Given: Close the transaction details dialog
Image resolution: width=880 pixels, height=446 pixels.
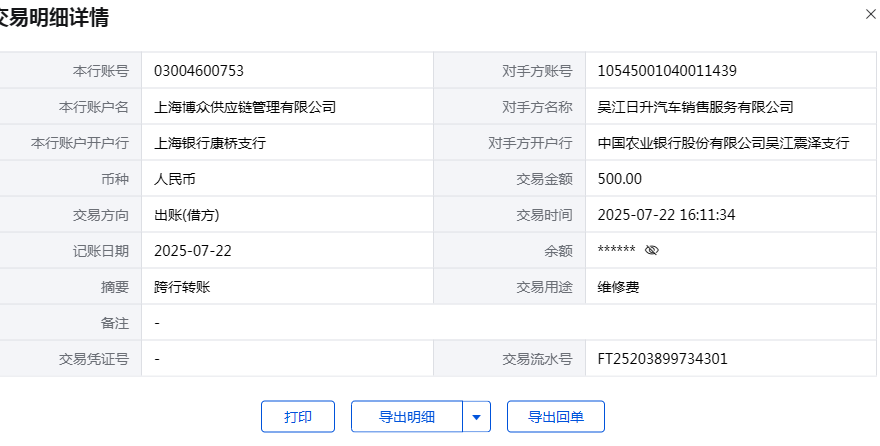Looking at the screenshot, I should [868, 14].
